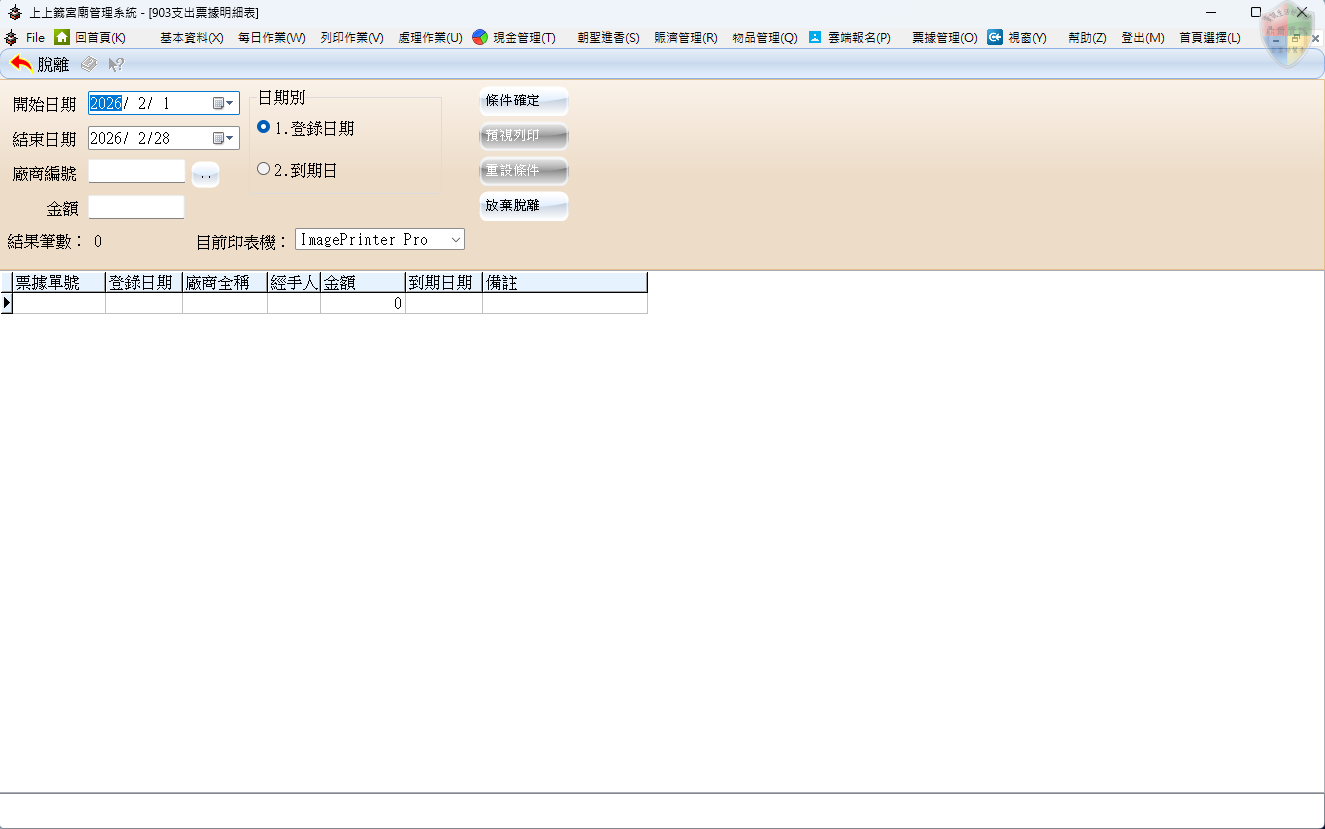Screen dimensions: 1325x829
Task: Click the blue arrow icon beside 視窗
Action: click(x=995, y=37)
